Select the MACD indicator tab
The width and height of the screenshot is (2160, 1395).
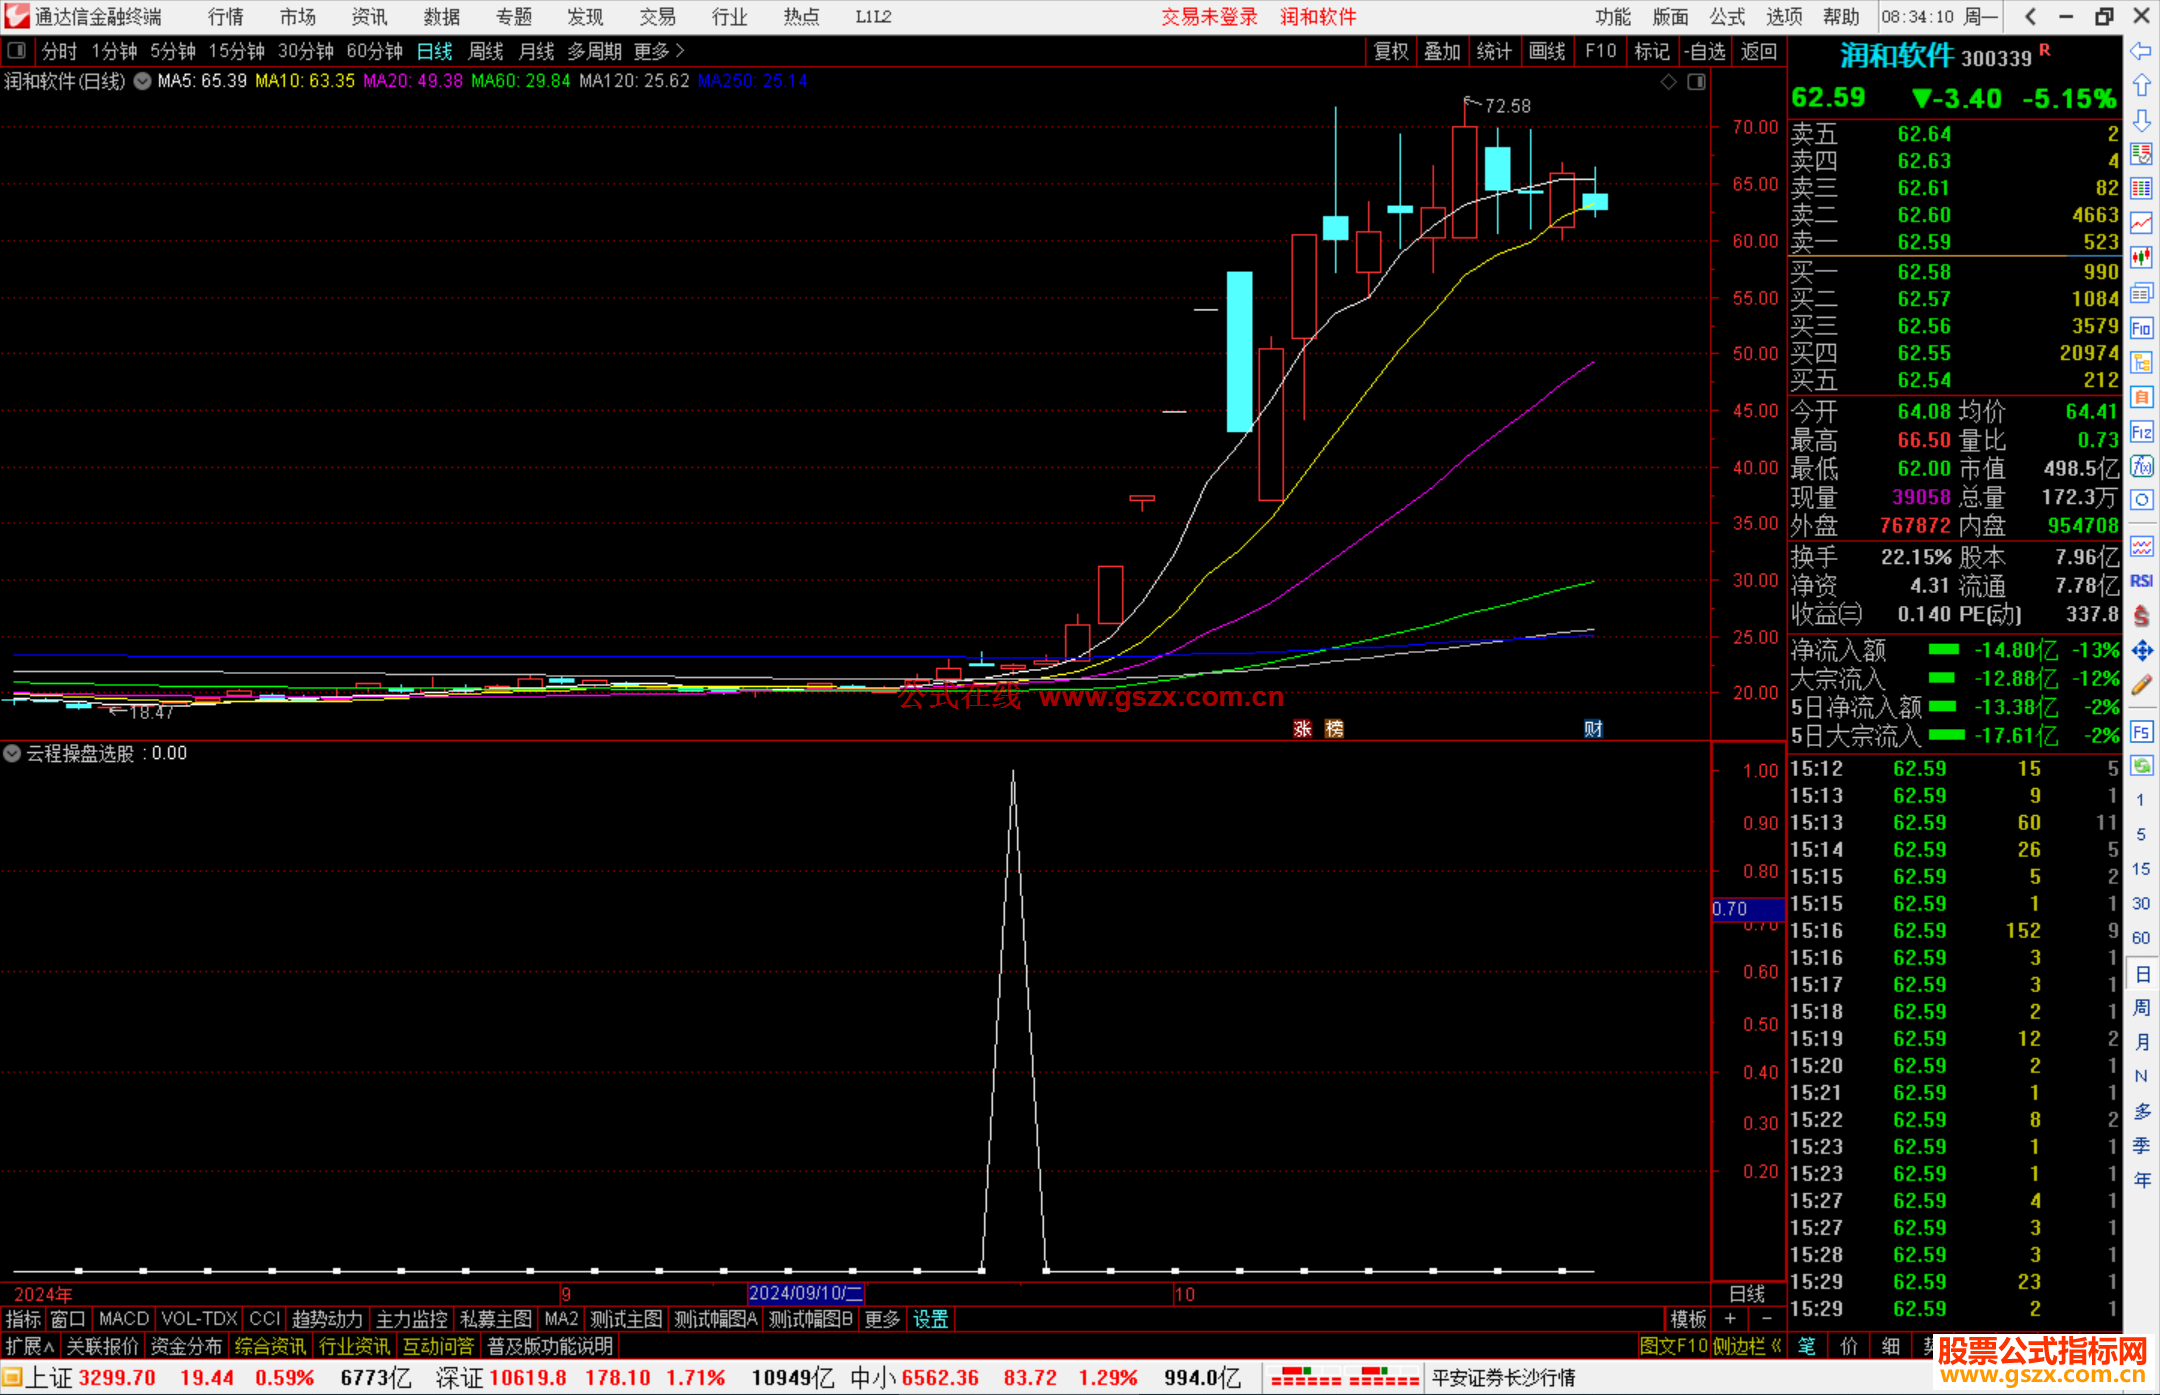coord(124,1319)
